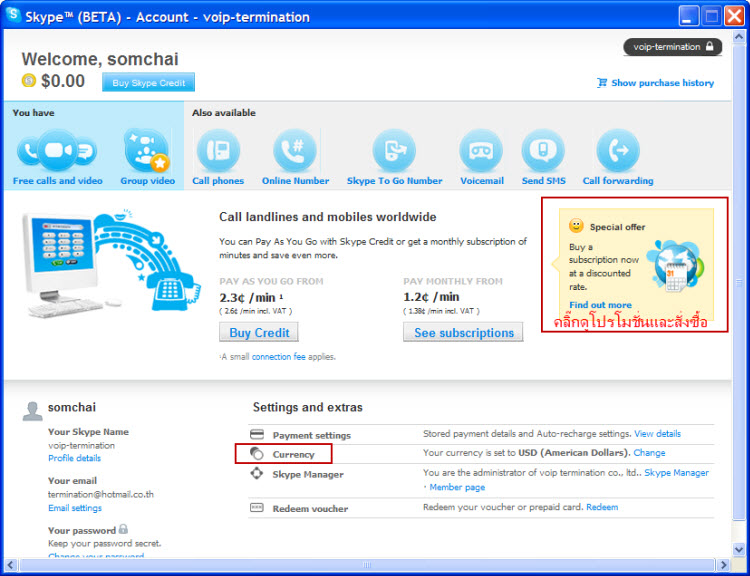Click the See subscriptions button
Viewport: 750px width, 576px height.
click(x=463, y=332)
